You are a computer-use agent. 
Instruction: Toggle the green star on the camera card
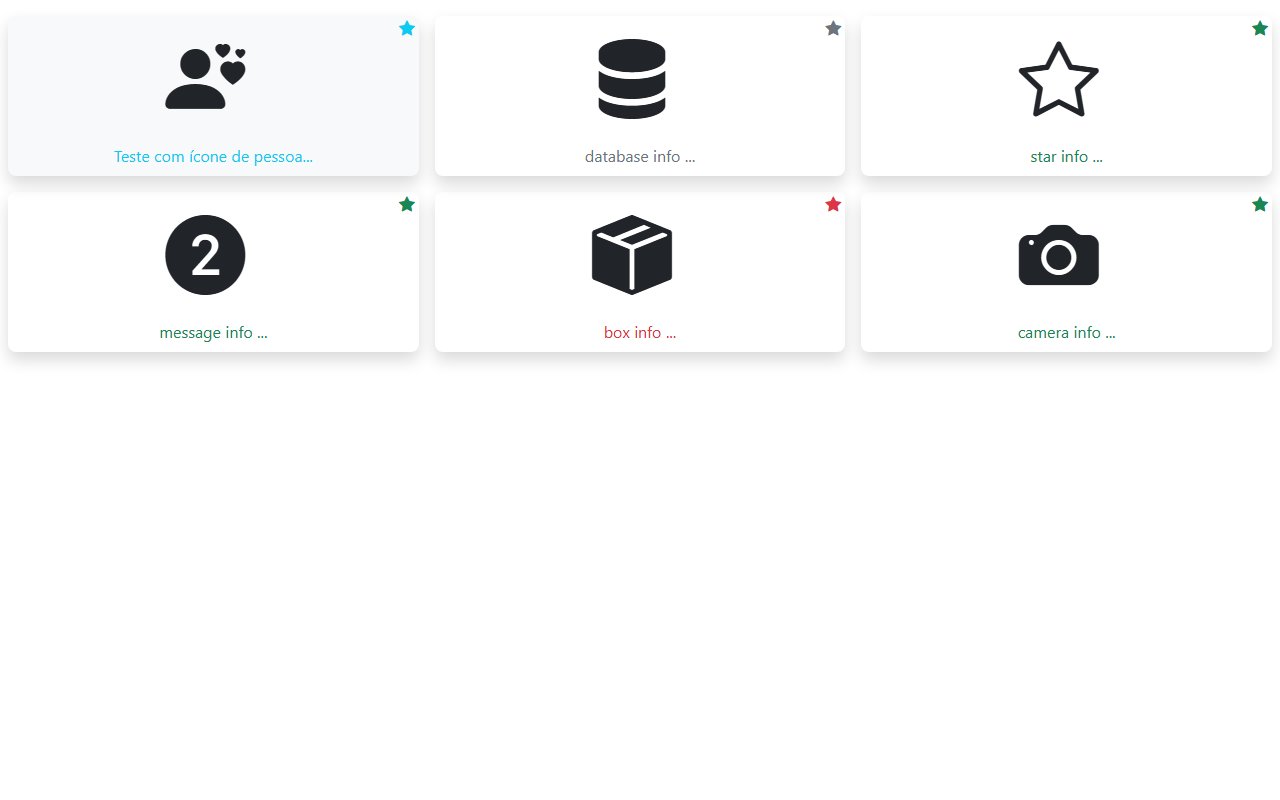[x=1260, y=204]
